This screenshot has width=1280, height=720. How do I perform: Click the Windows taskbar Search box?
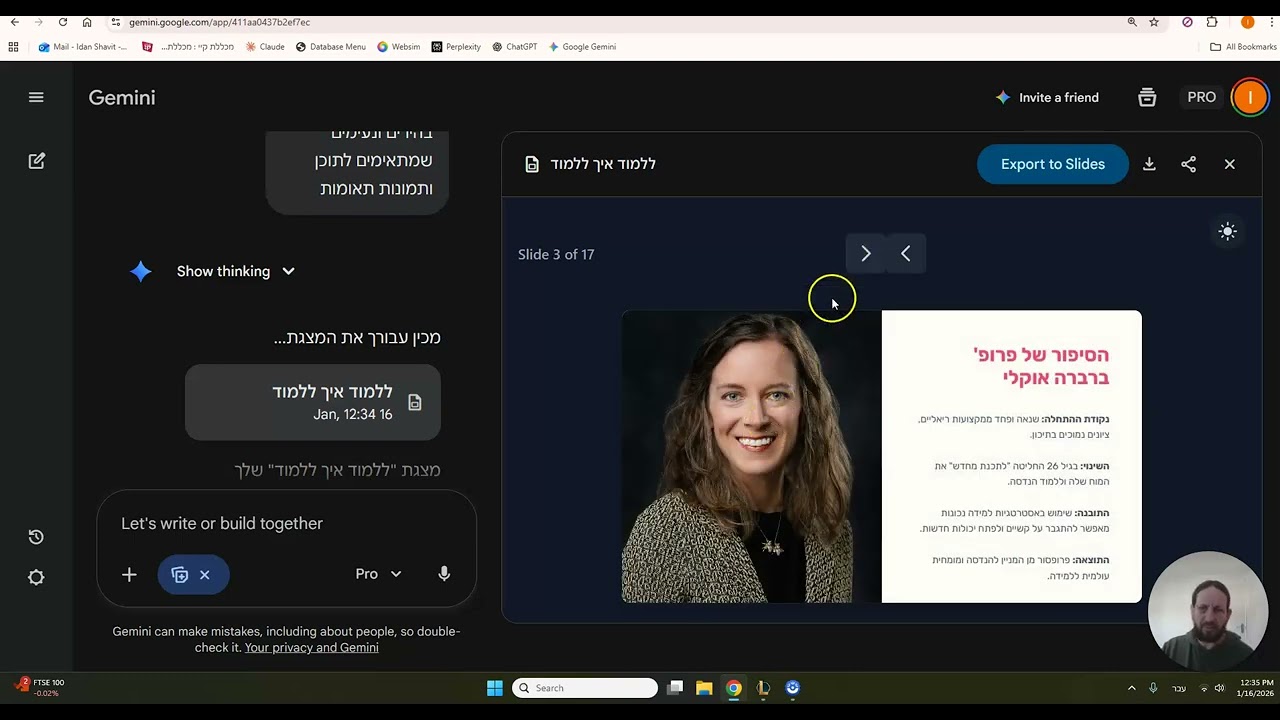click(585, 688)
